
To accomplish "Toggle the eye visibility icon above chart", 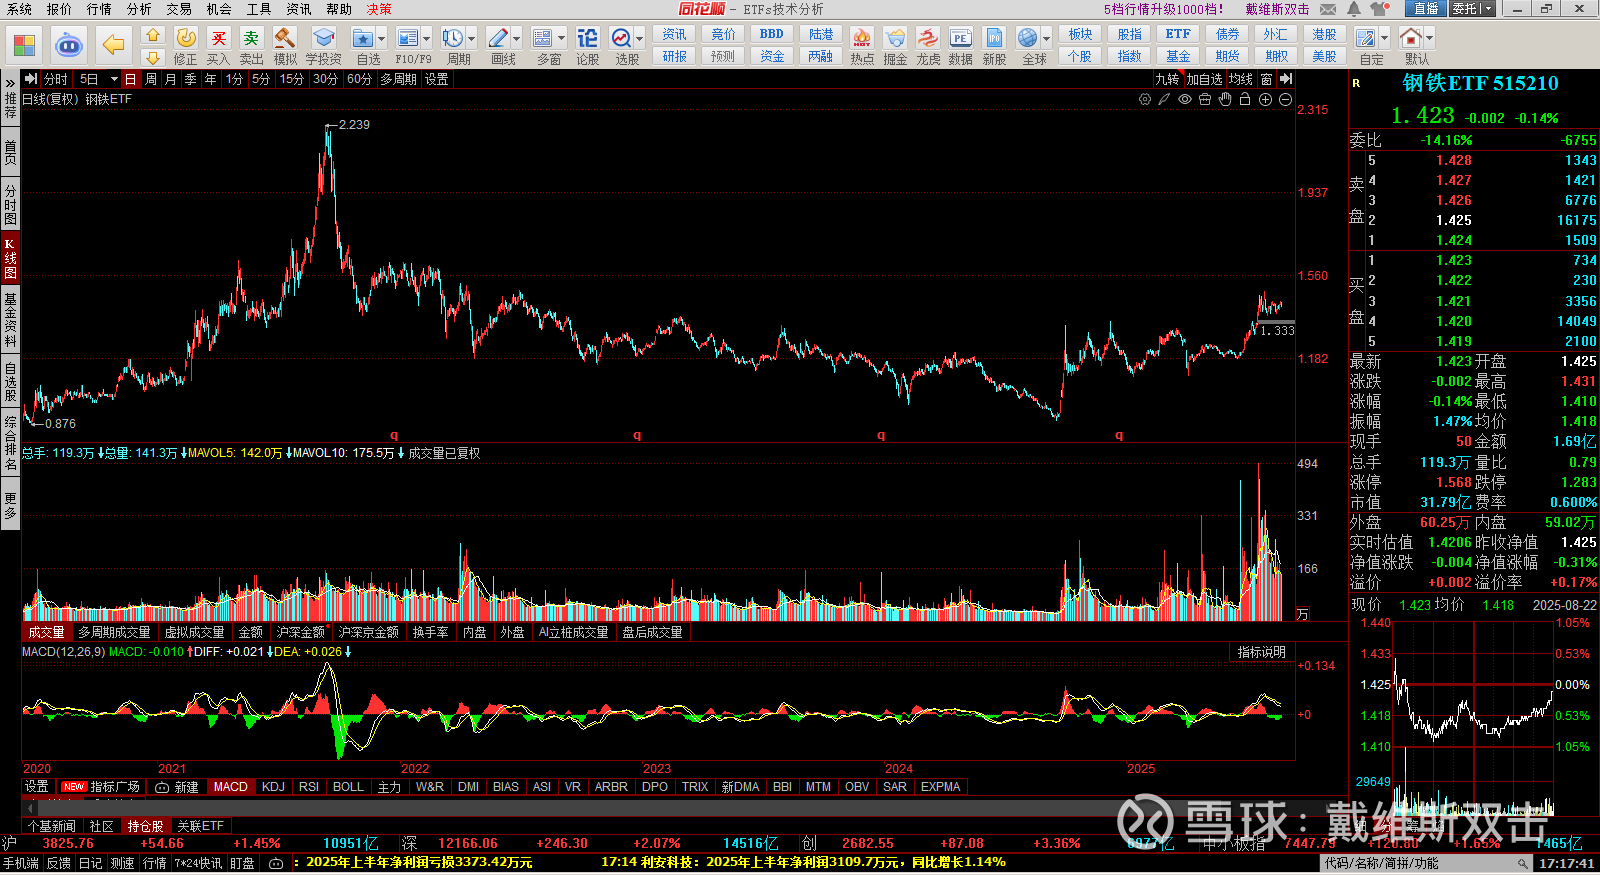I will coord(1185,100).
